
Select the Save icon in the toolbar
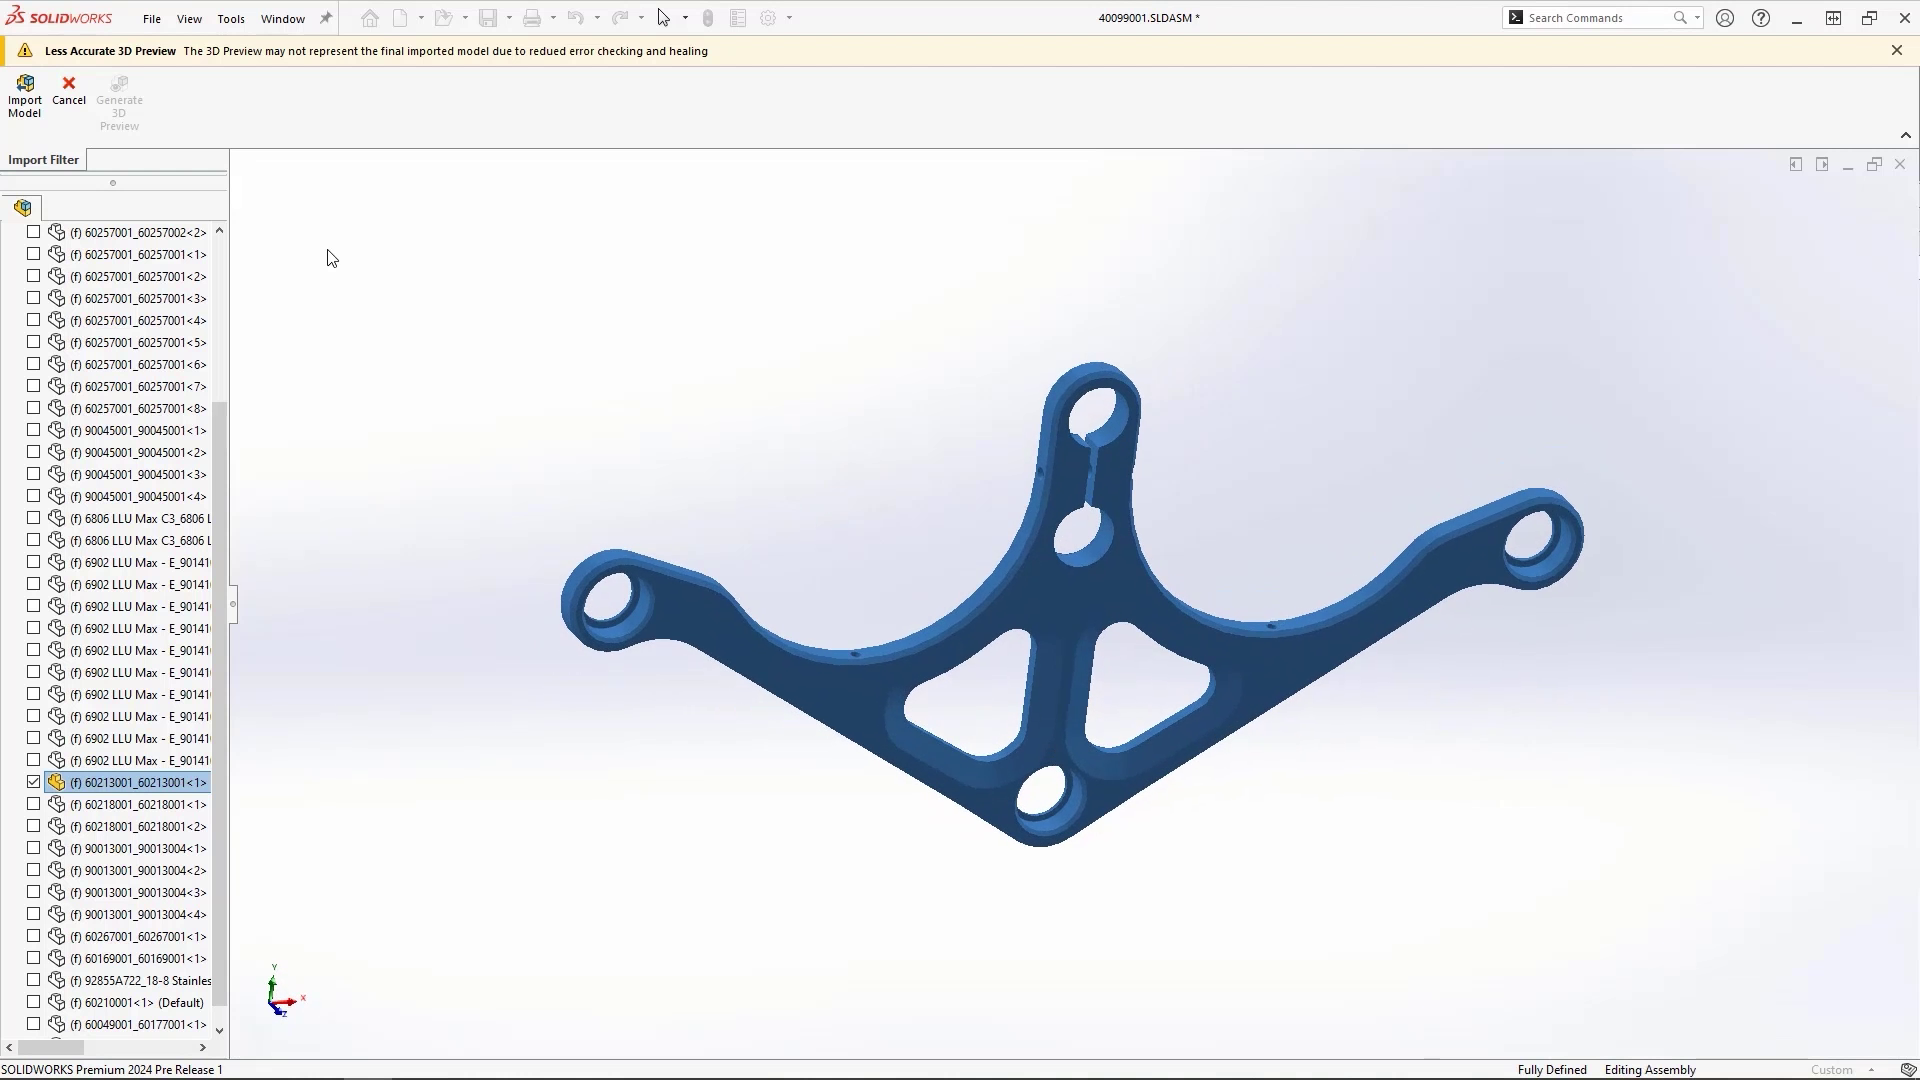486,17
